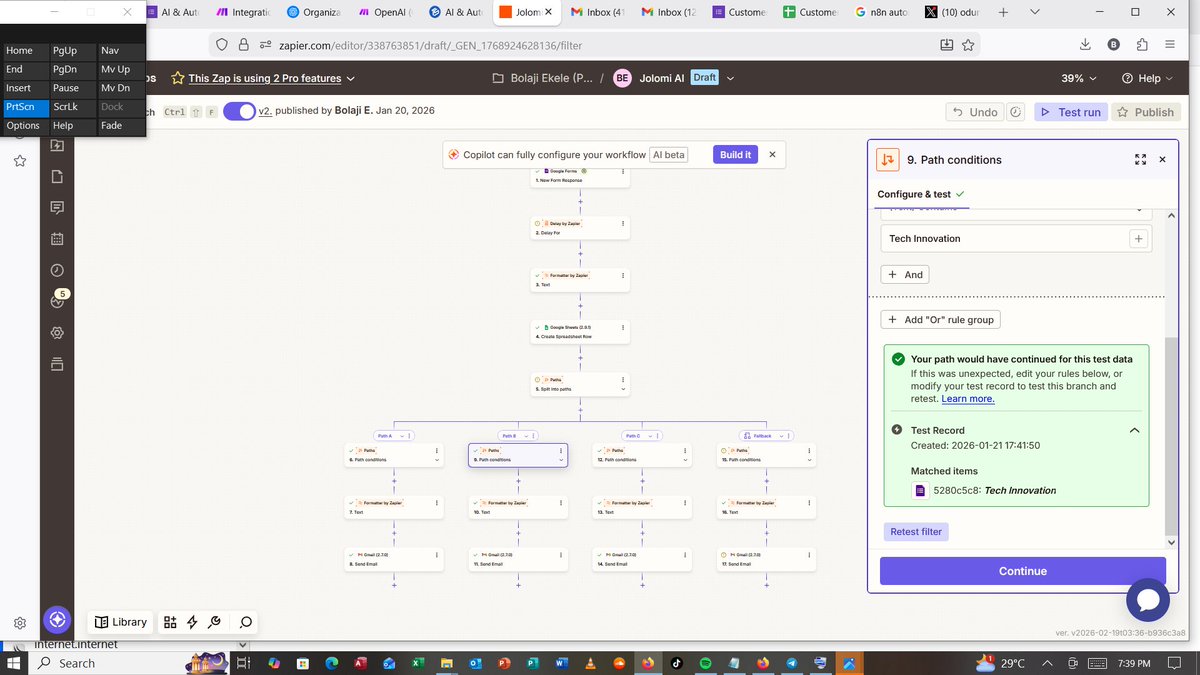Open the Zap details file icon in sidebar

pyautogui.click(x=57, y=177)
